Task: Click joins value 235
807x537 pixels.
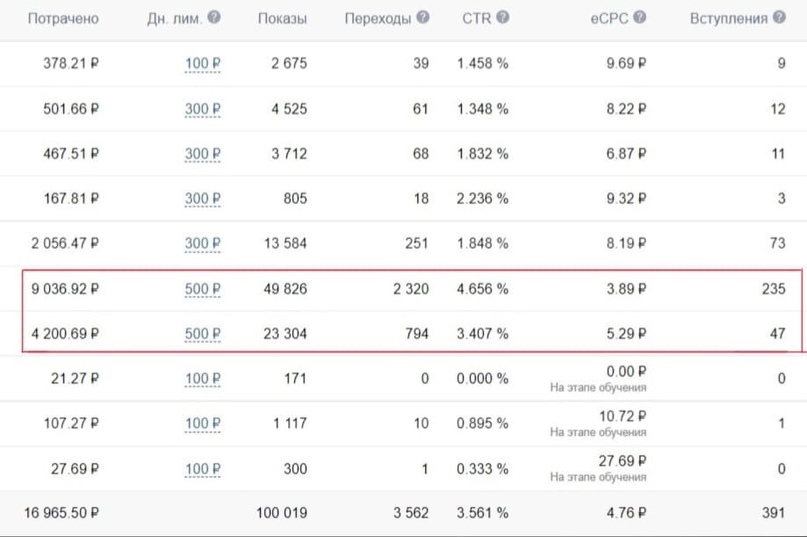Action: pos(774,288)
